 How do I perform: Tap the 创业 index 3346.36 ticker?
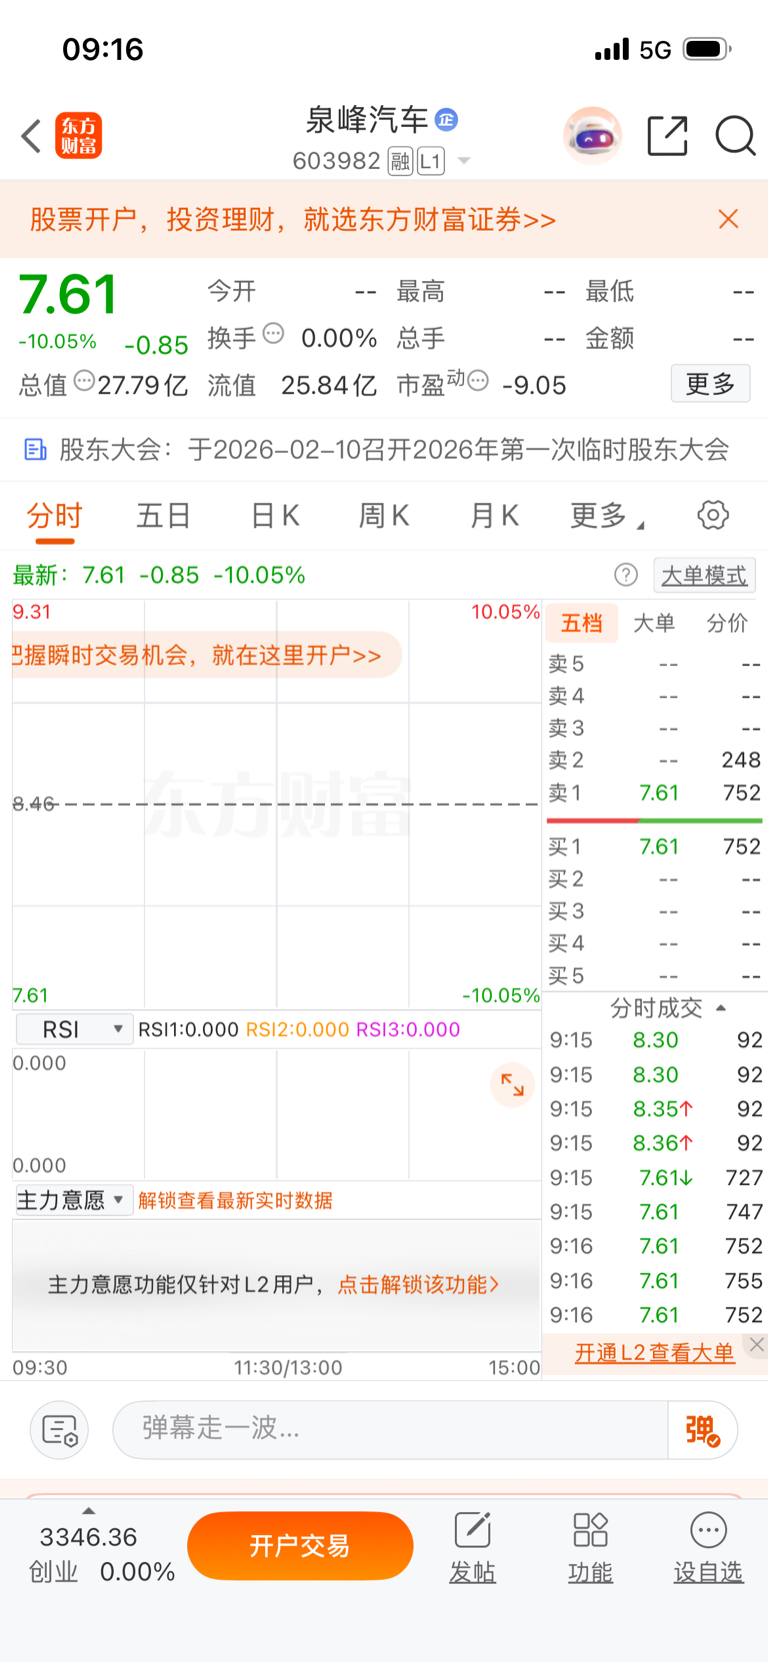point(100,1554)
